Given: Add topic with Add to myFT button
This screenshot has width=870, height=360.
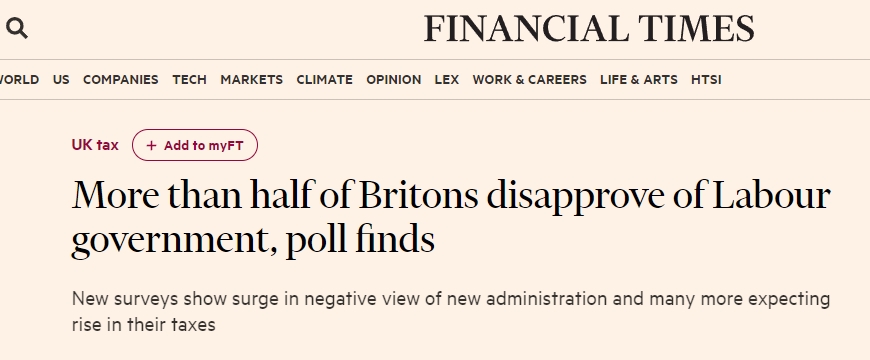Looking at the screenshot, I should click(195, 145).
